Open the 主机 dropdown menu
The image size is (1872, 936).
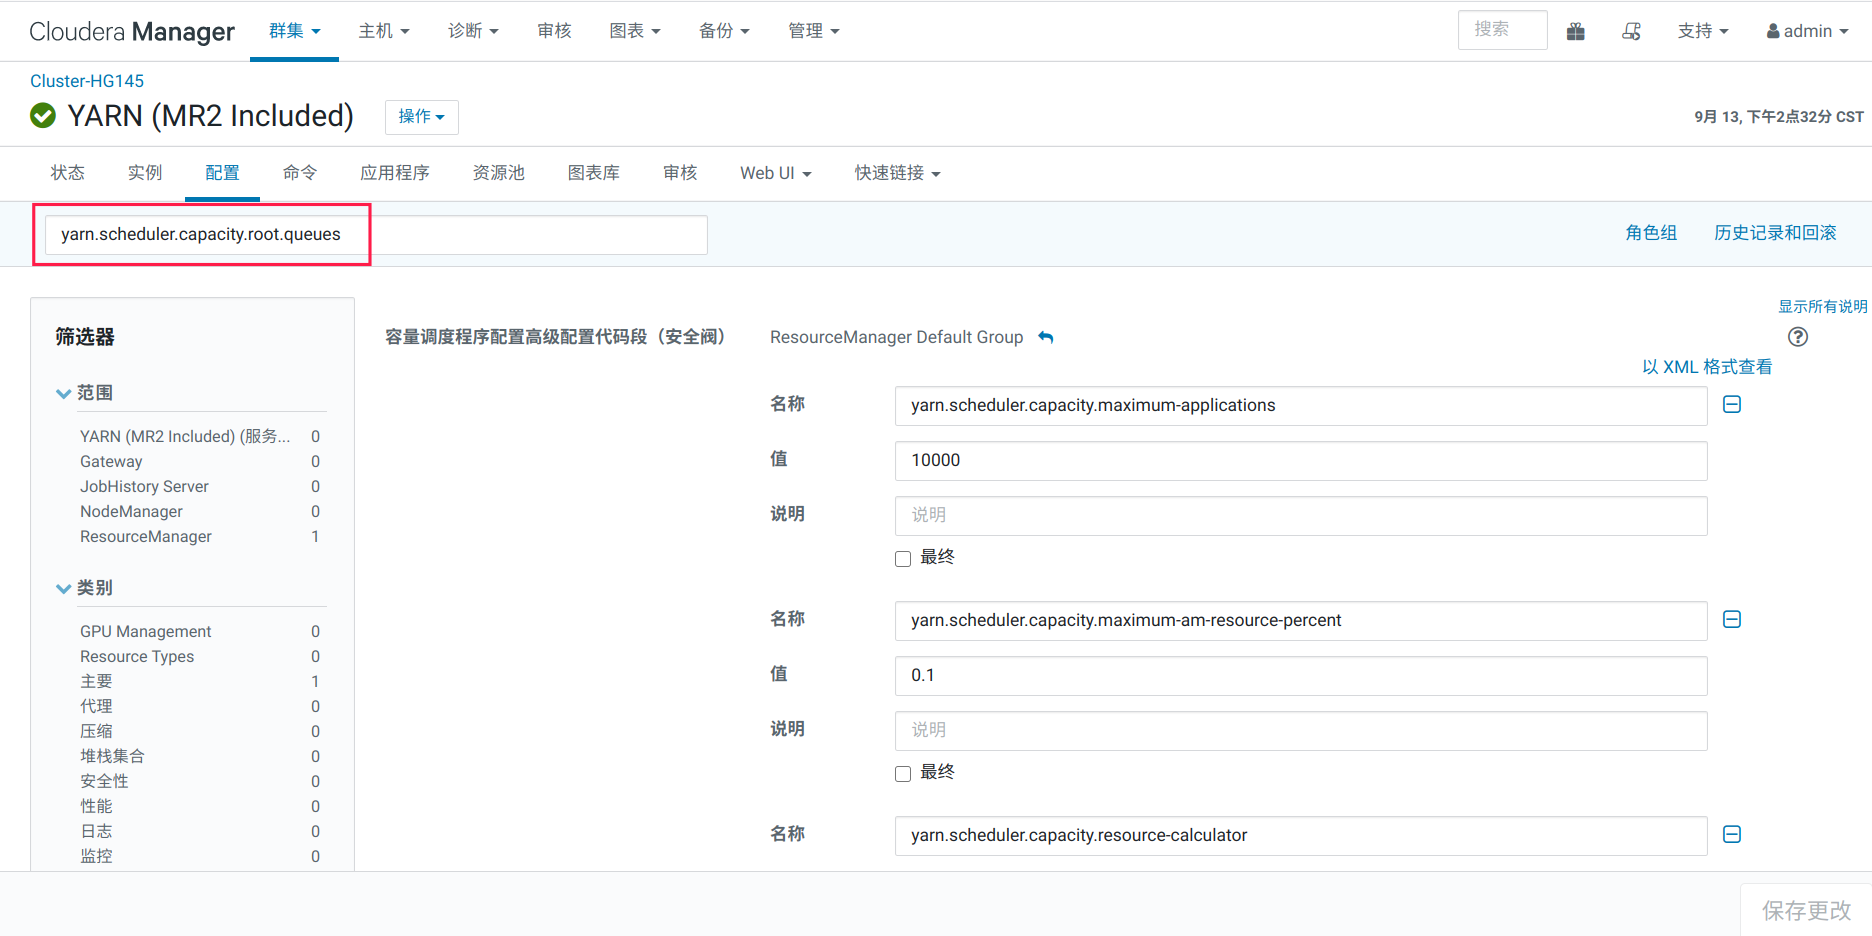(x=384, y=31)
